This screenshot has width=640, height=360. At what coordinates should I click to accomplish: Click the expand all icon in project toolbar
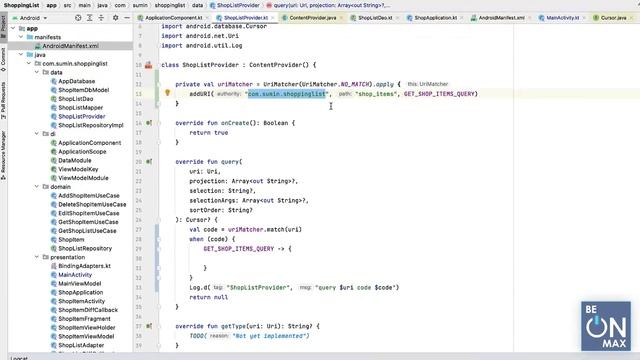pos(89,18)
